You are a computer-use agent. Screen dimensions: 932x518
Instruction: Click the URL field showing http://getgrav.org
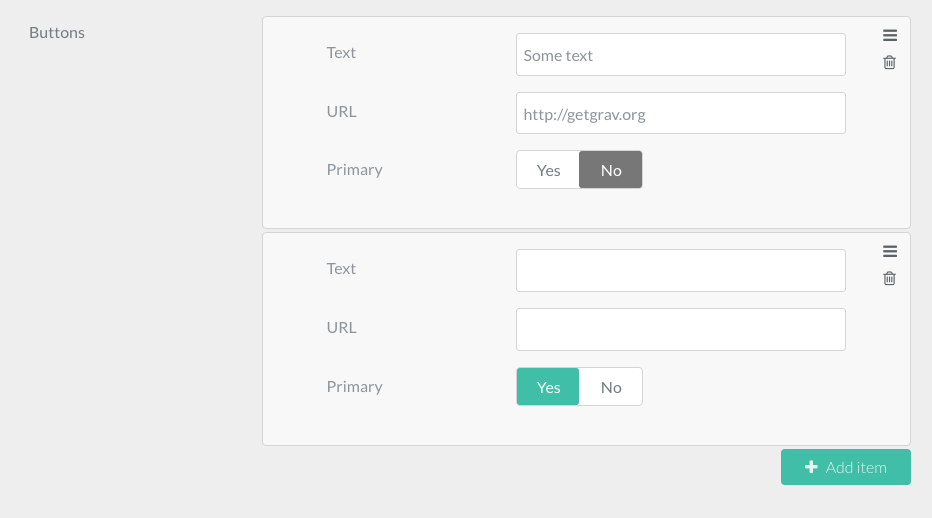[x=680, y=113]
